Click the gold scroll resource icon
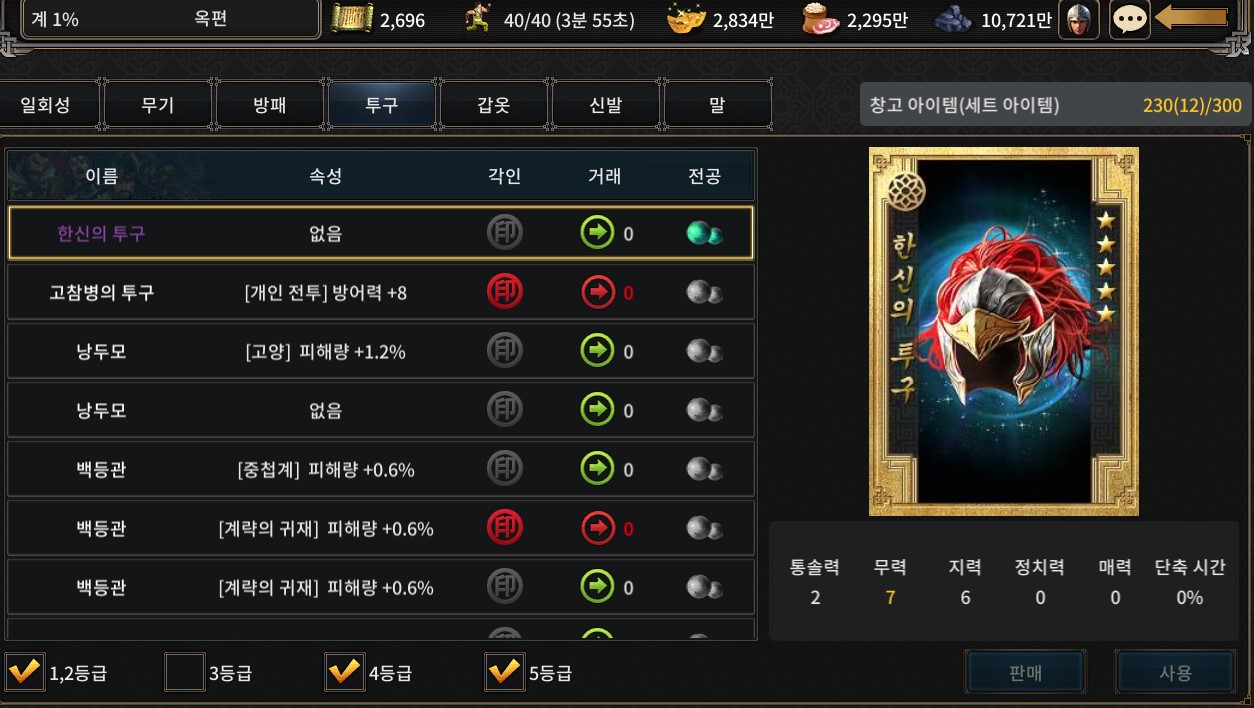This screenshot has height=708, width=1254. (x=352, y=19)
